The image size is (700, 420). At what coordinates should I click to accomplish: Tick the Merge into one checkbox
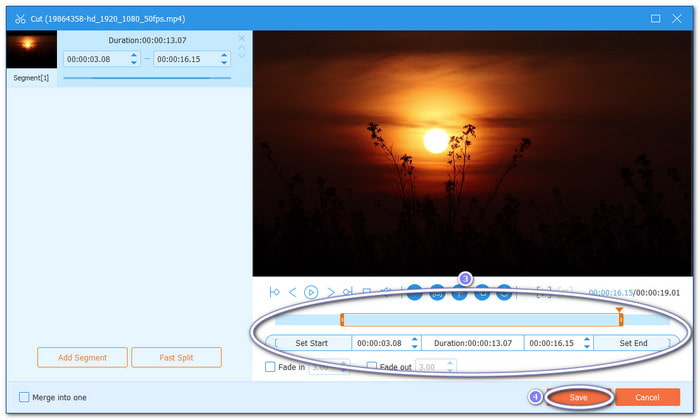(x=24, y=397)
